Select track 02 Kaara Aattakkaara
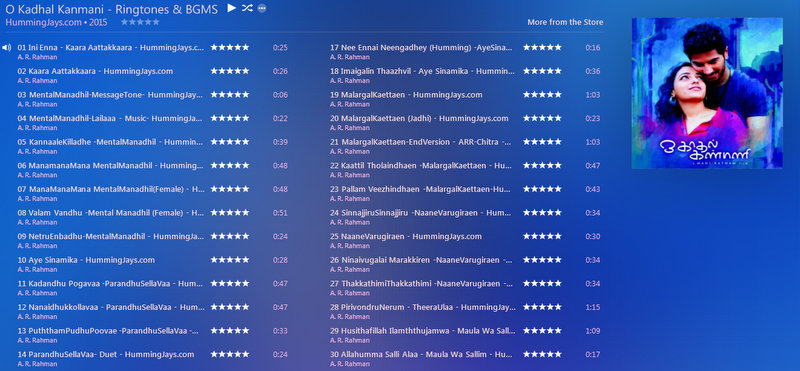Image resolution: width=800 pixels, height=371 pixels. pyautogui.click(x=95, y=71)
